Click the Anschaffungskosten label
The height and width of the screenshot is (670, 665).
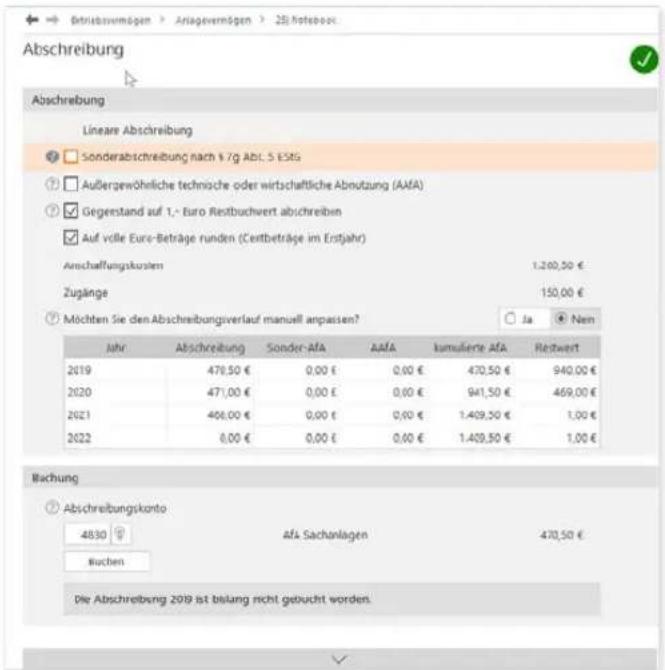click(113, 266)
